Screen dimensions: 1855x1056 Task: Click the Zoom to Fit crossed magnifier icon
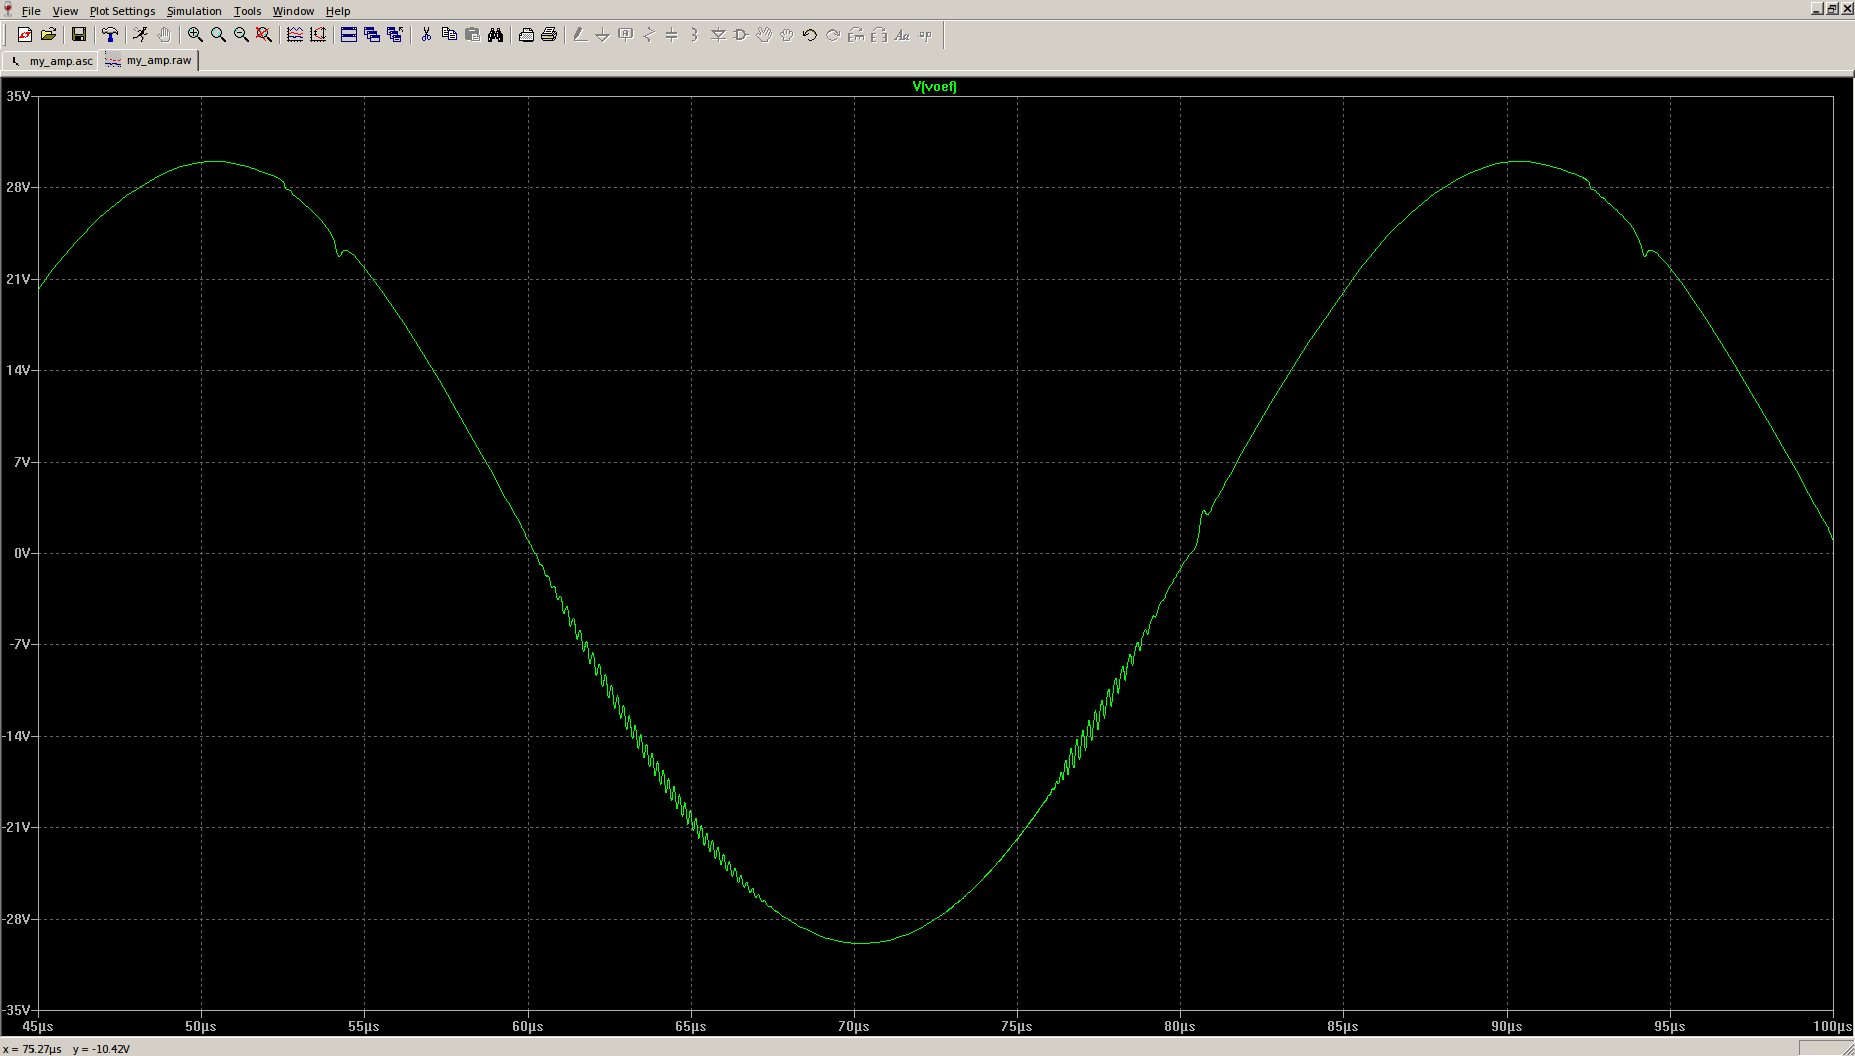[264, 35]
